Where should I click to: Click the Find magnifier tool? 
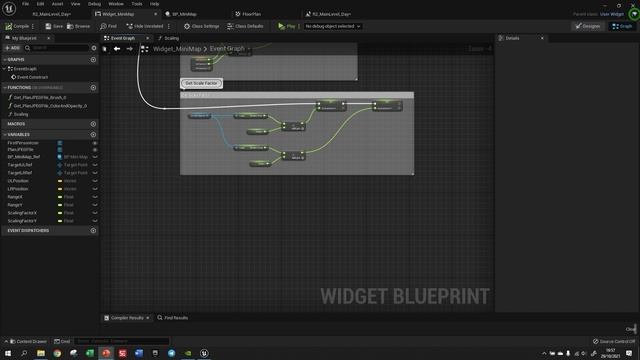(108, 26)
